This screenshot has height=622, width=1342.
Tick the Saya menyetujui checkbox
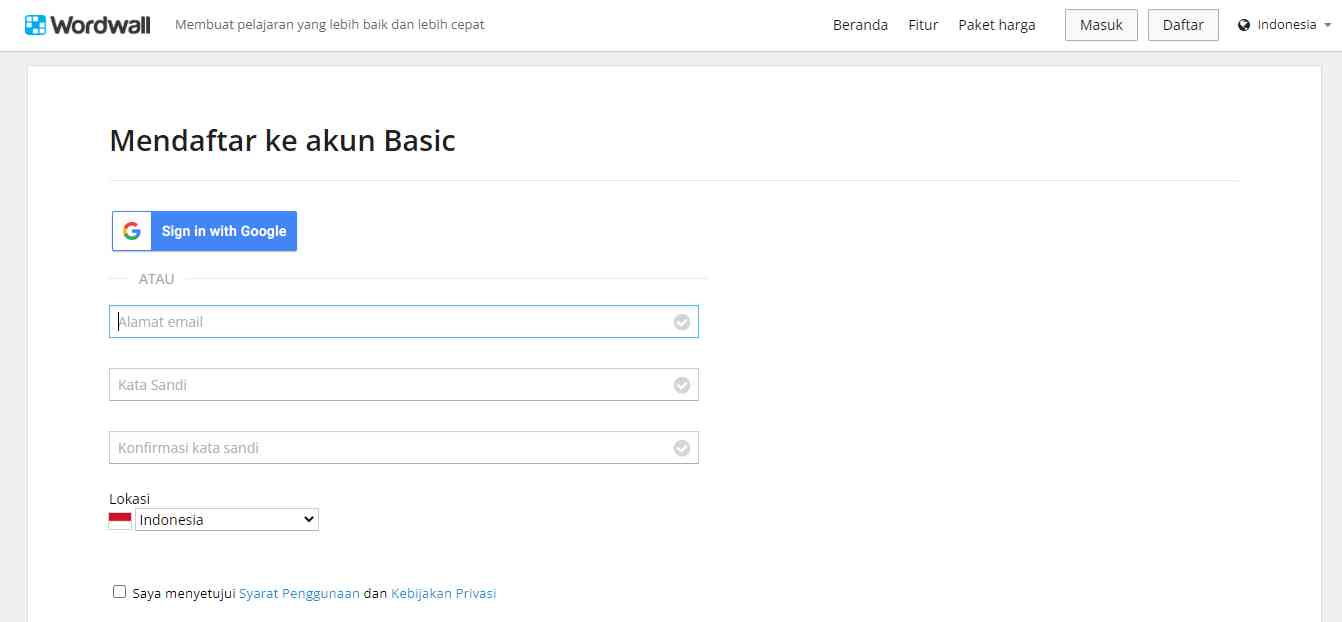tap(120, 592)
